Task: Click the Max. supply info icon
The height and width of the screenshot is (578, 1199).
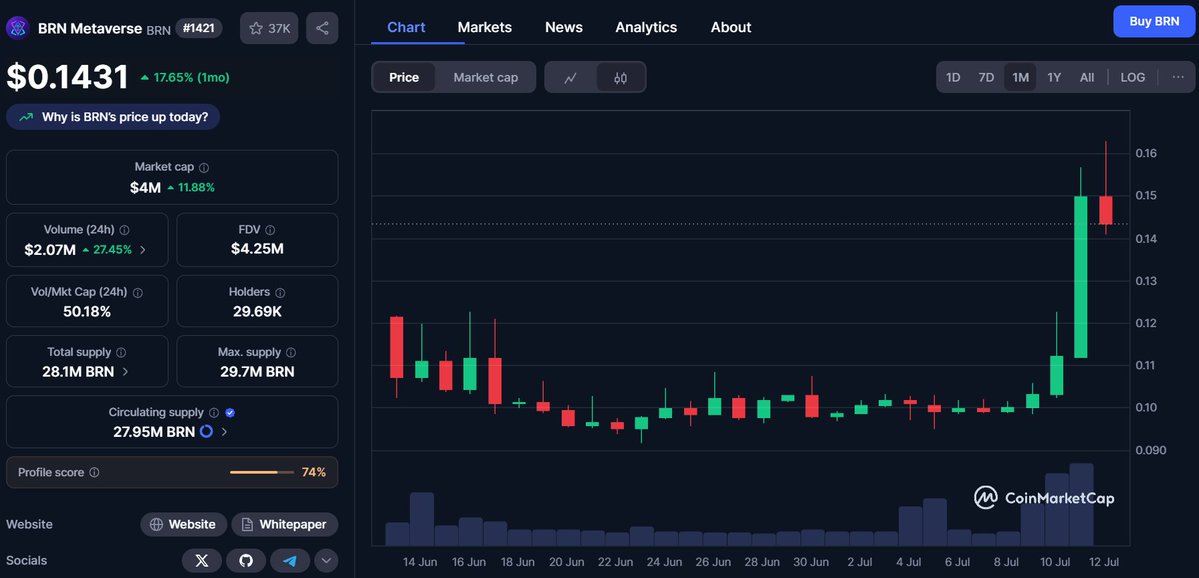Action: (291, 352)
